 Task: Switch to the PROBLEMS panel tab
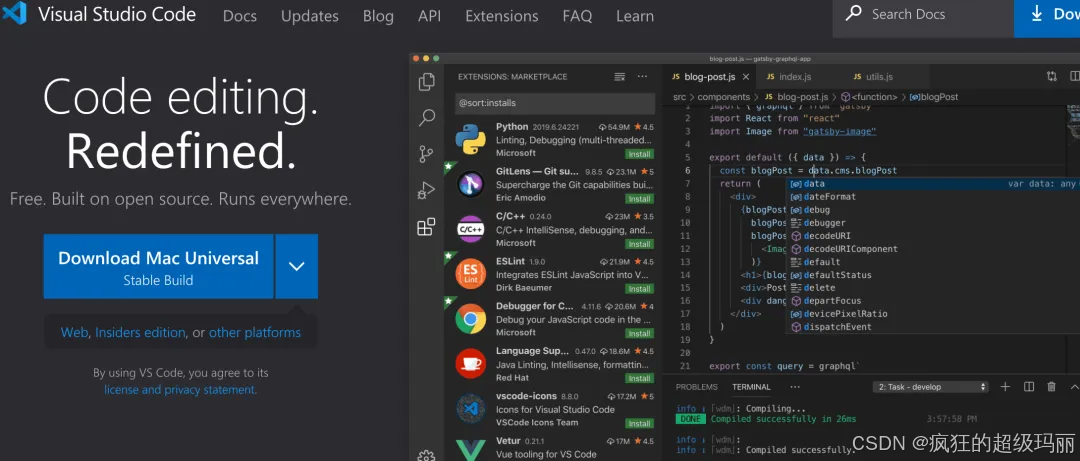(696, 387)
